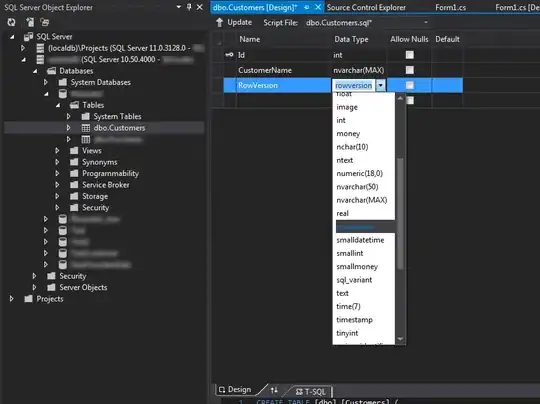
Task: Click the Refresh icon in Object Explorer
Action: click(x=11, y=22)
